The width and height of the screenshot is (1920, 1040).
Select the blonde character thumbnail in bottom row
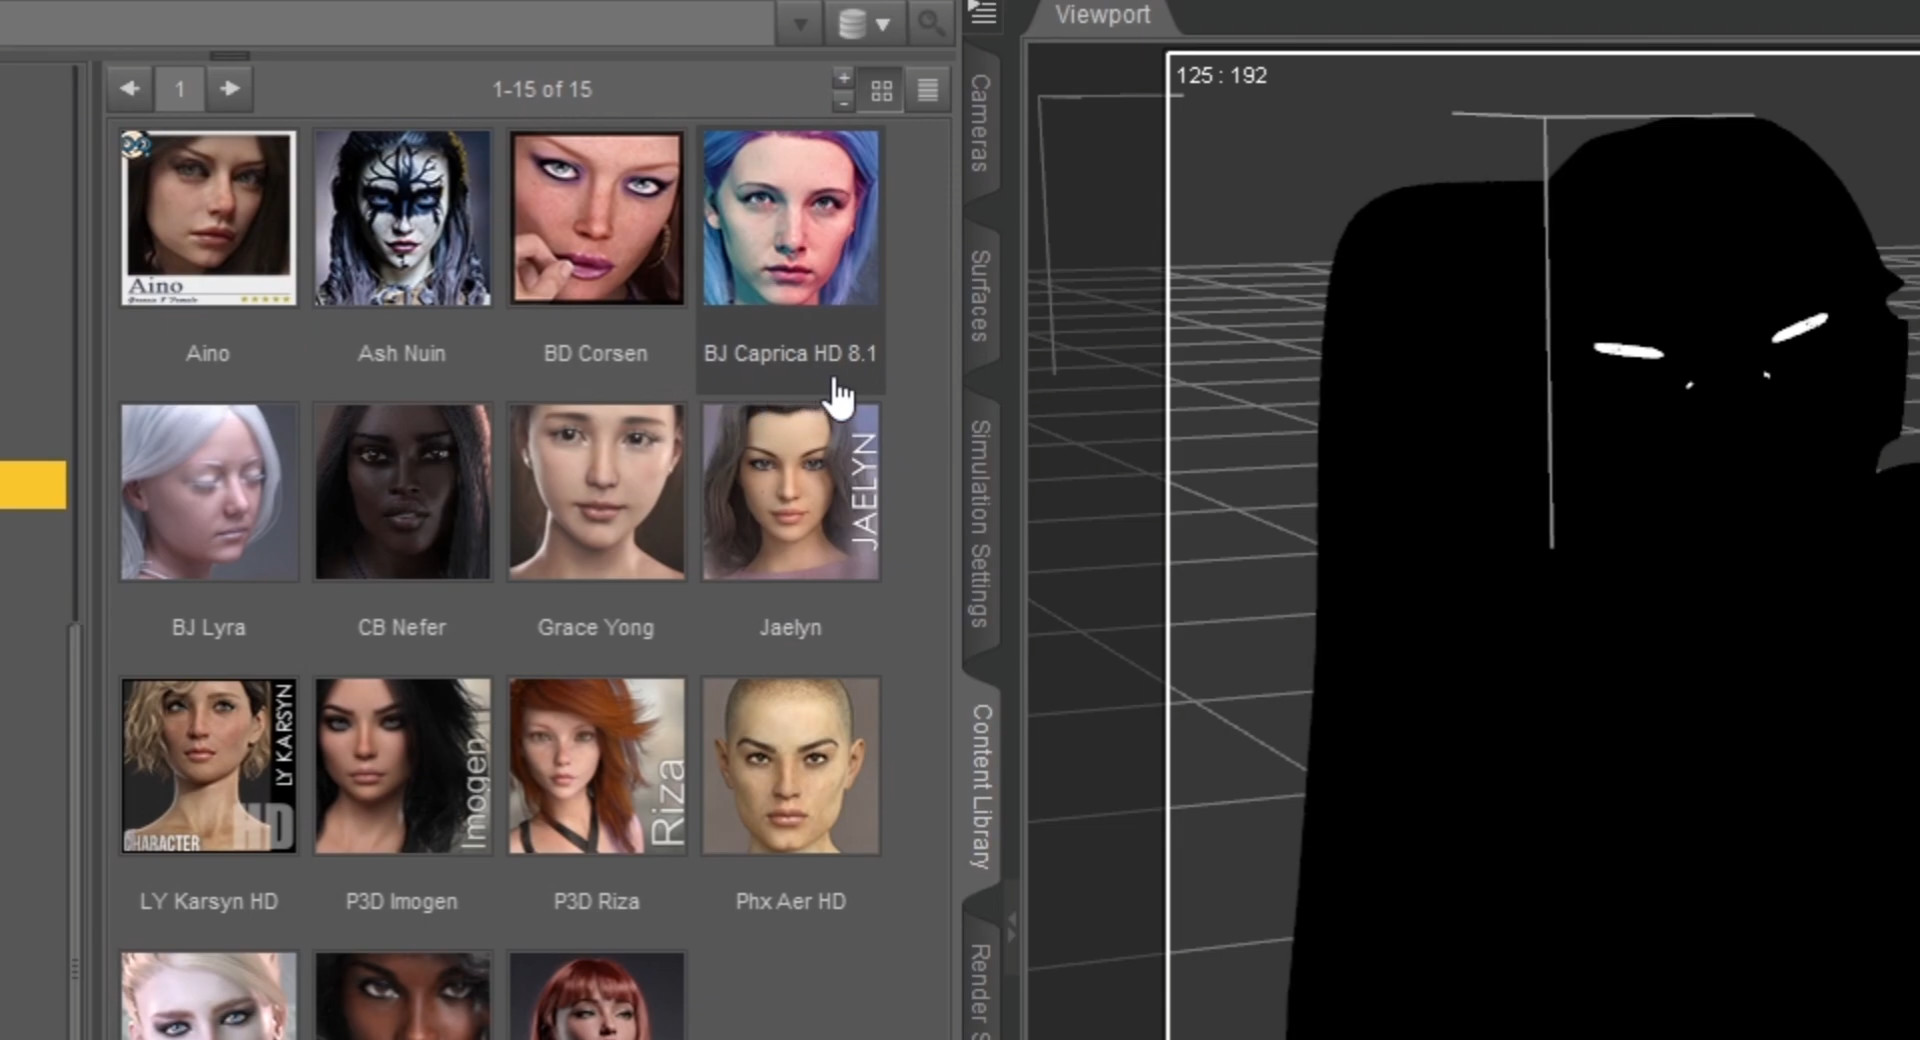[208, 996]
